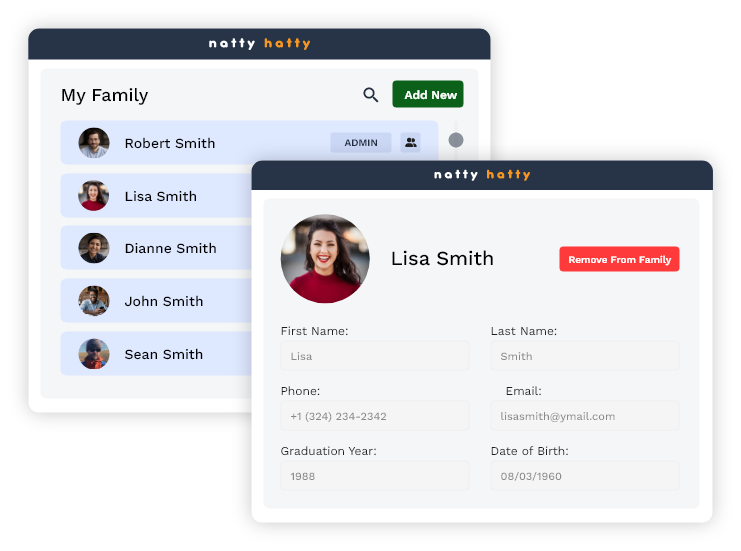Select the Last Name field

click(x=584, y=356)
